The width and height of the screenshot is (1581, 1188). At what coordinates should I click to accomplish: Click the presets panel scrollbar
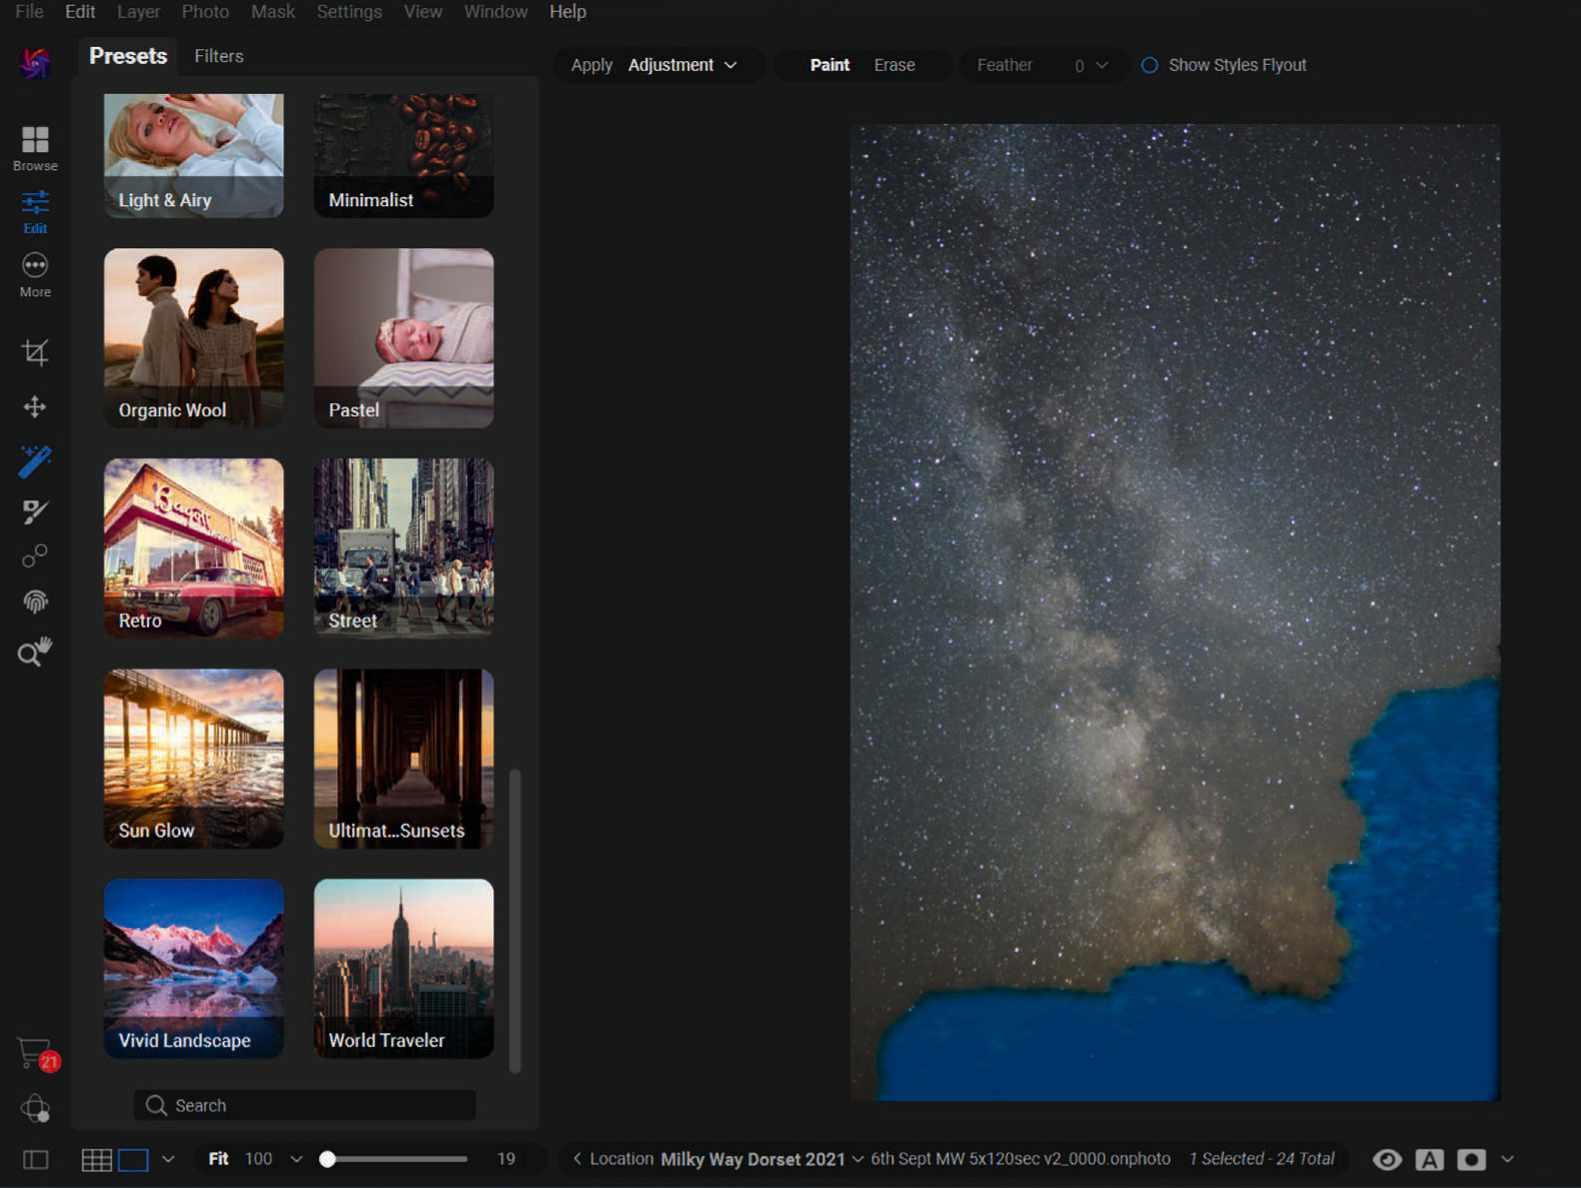[x=515, y=920]
